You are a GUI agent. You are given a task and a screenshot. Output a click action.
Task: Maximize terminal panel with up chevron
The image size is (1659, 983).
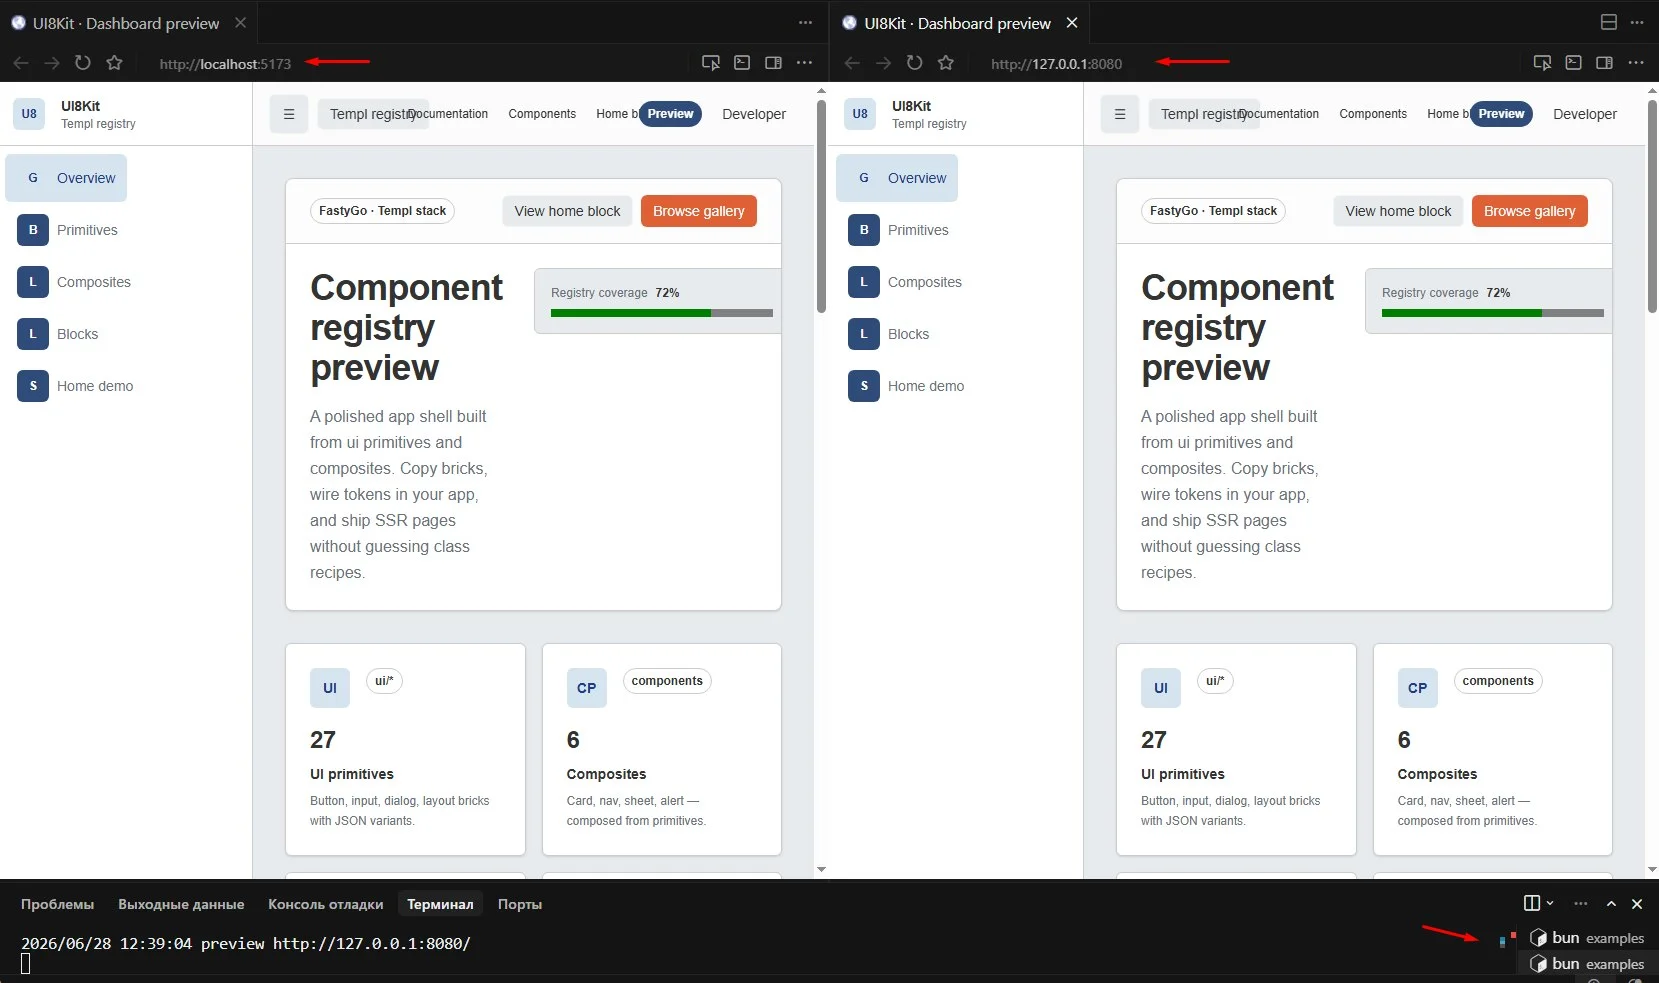click(x=1611, y=904)
